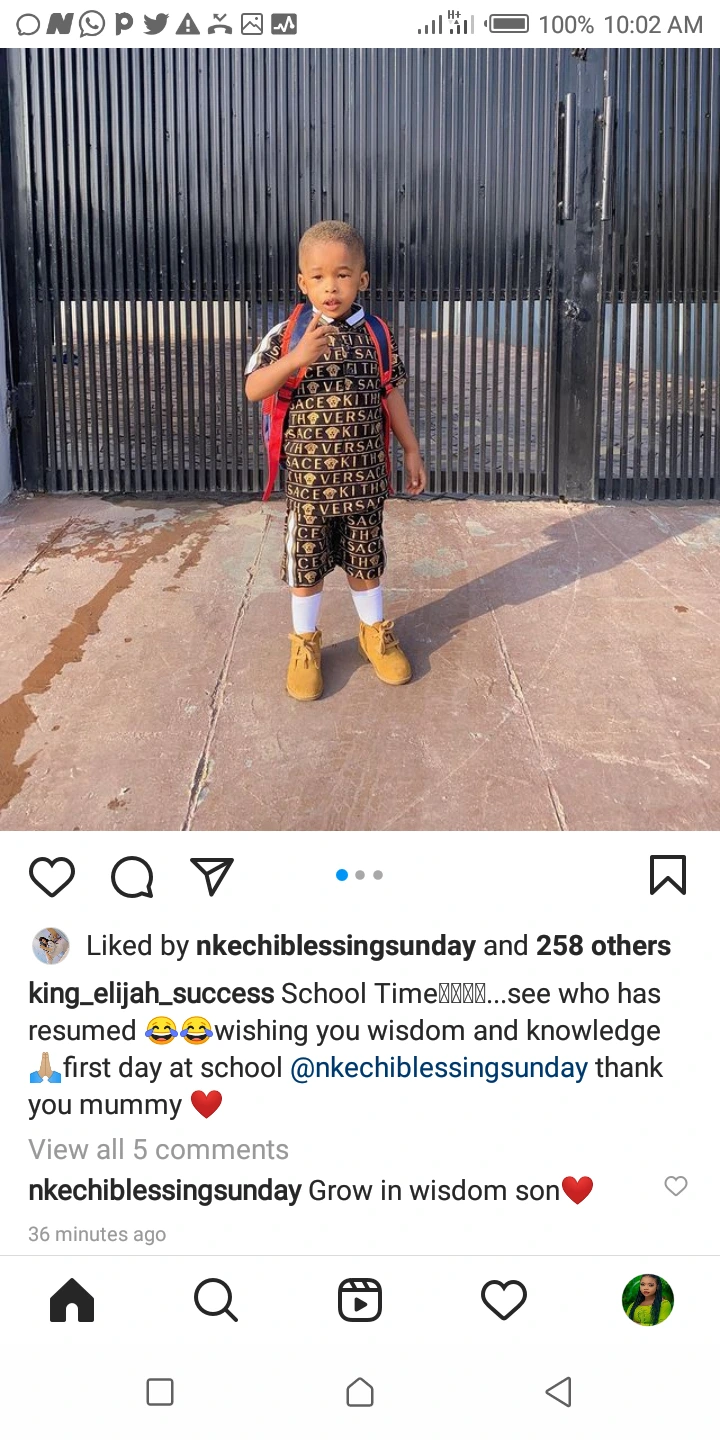The width and height of the screenshot is (720, 1440).
Task: Go to the Home feed tab
Action: pyautogui.click(x=72, y=1300)
